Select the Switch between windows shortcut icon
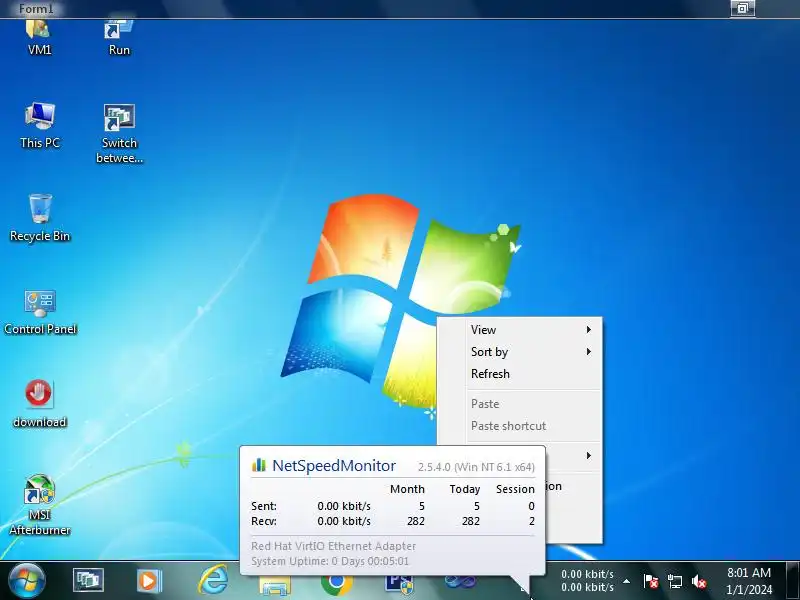 (119, 134)
